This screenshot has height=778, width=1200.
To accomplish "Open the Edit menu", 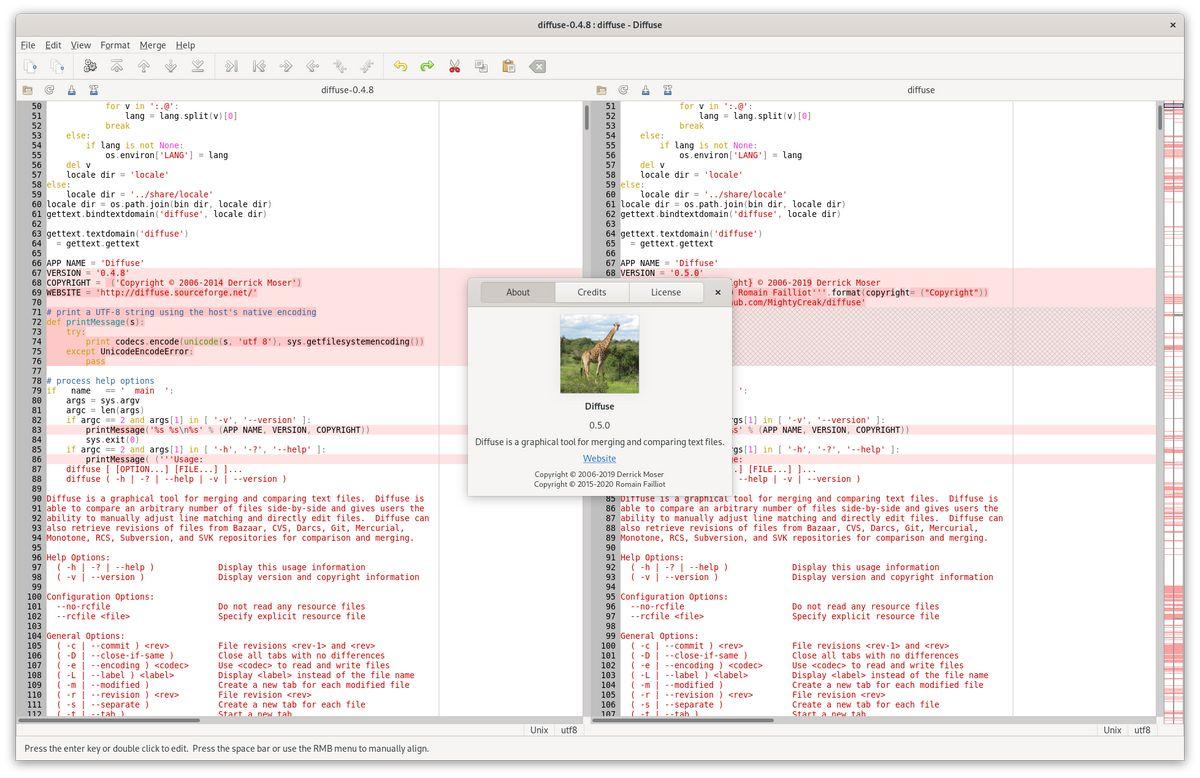I will click(53, 45).
